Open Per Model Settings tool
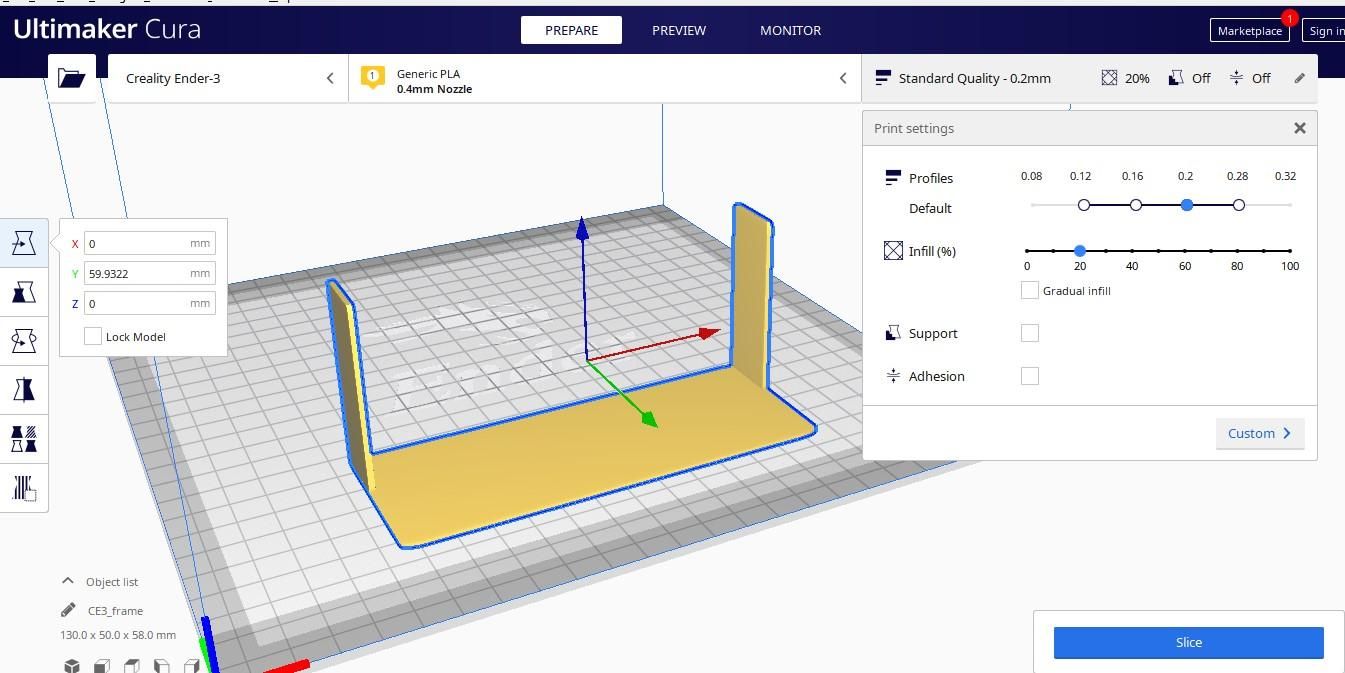1345x673 pixels. coord(24,438)
